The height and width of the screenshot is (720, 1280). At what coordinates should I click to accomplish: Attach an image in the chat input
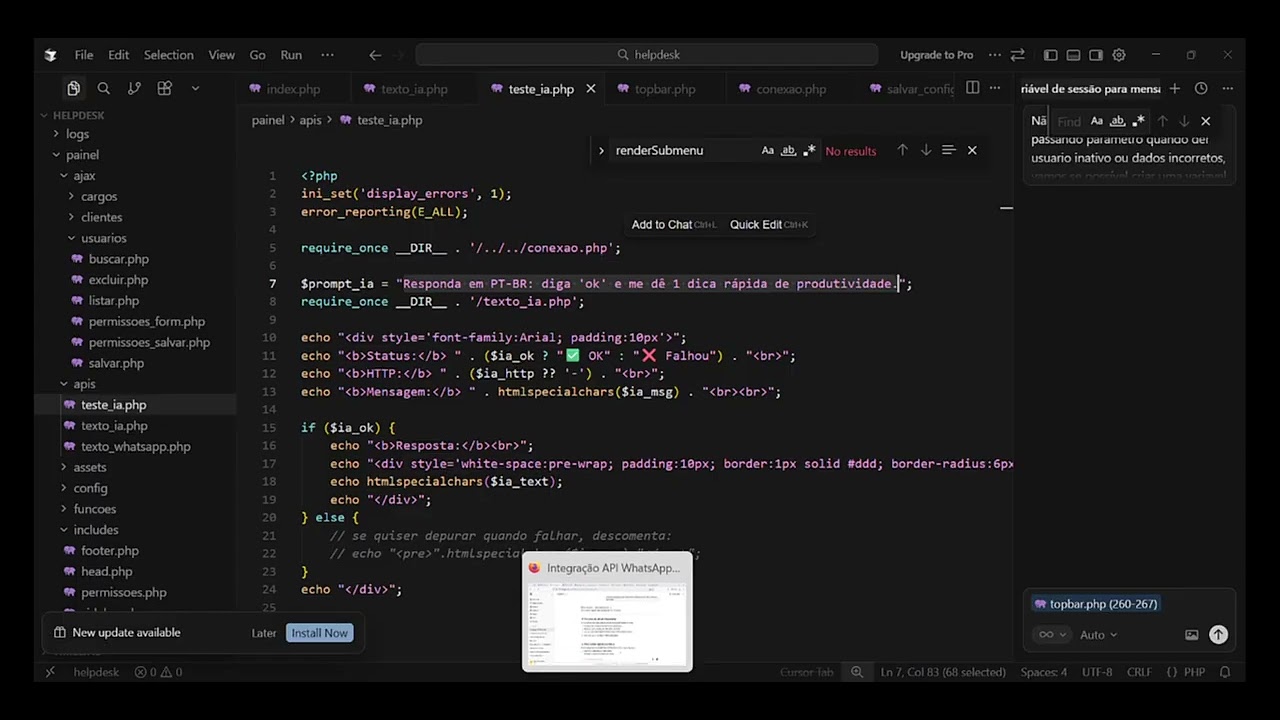(1192, 634)
